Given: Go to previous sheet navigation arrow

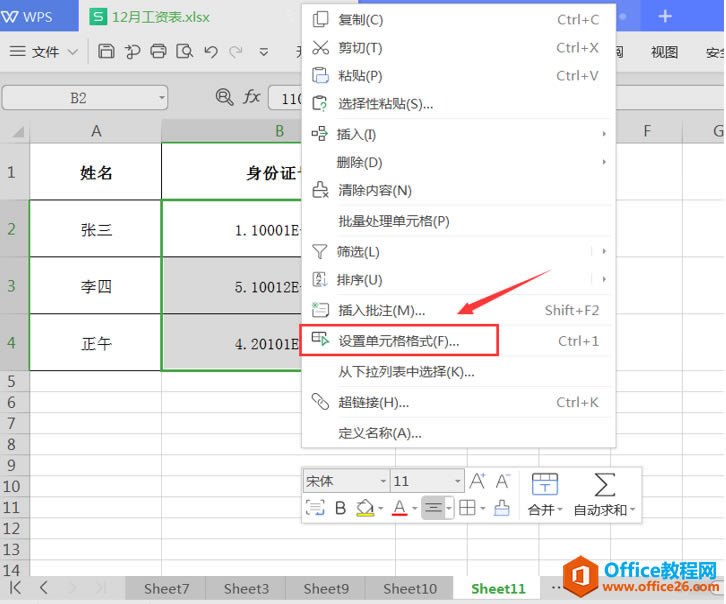Looking at the screenshot, I should click(44, 588).
